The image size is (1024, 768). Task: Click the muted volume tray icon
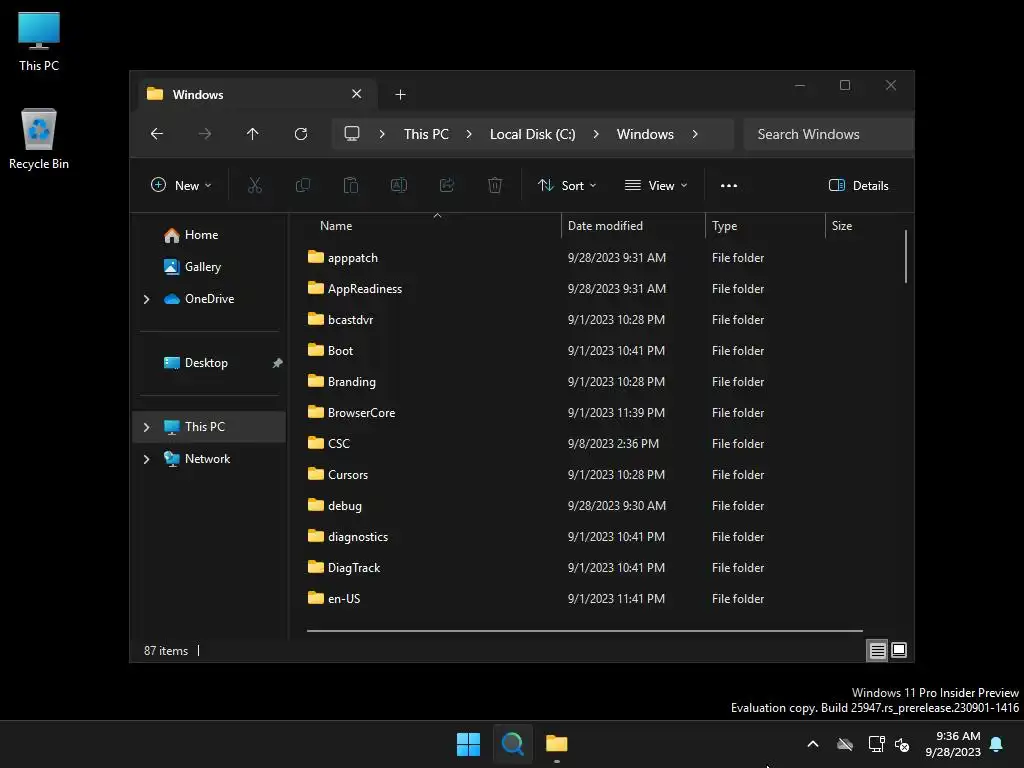click(x=903, y=744)
